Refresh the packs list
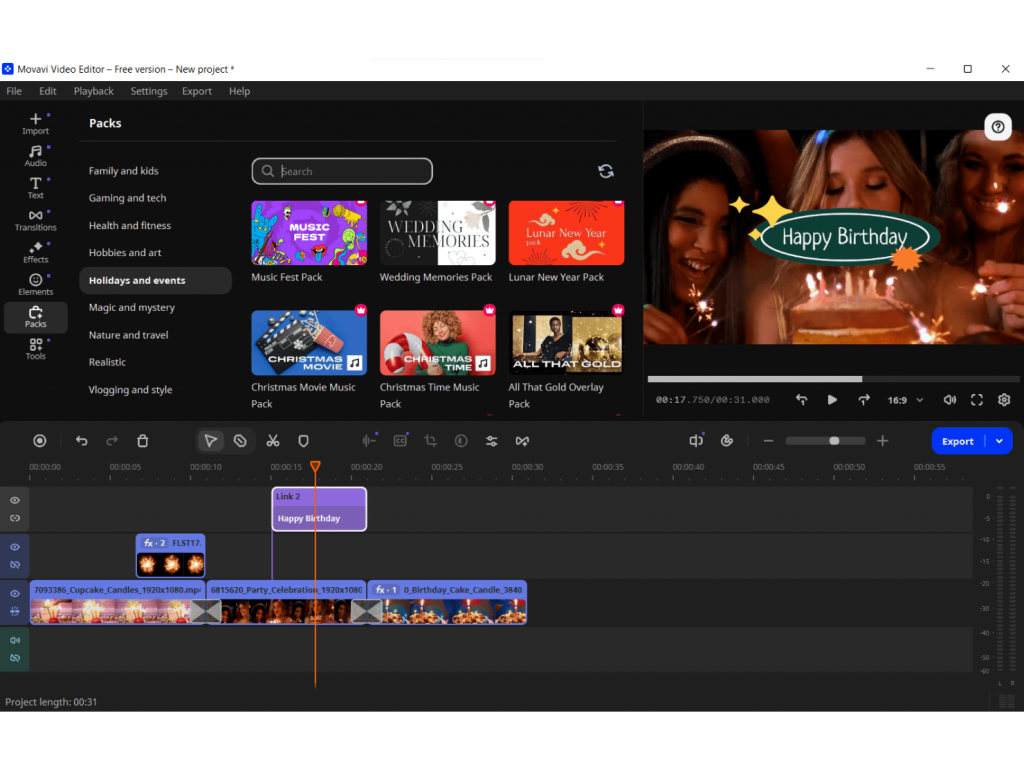 605,171
